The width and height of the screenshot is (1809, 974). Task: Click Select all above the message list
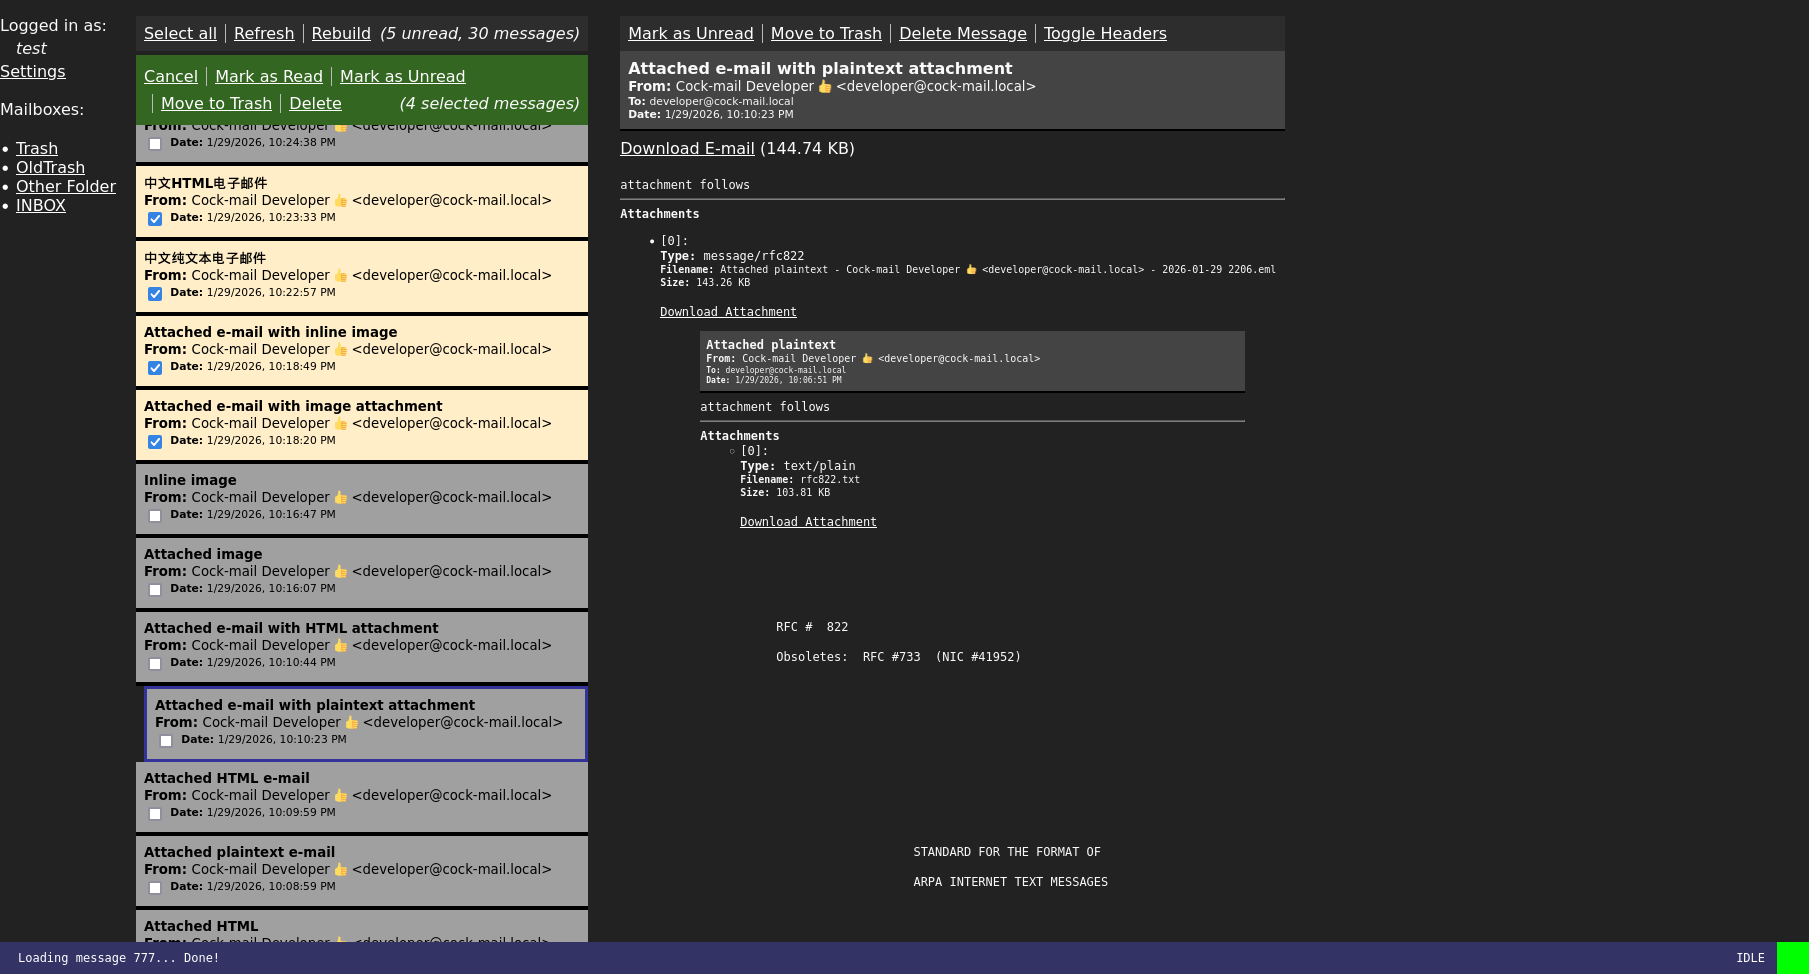[x=180, y=33]
